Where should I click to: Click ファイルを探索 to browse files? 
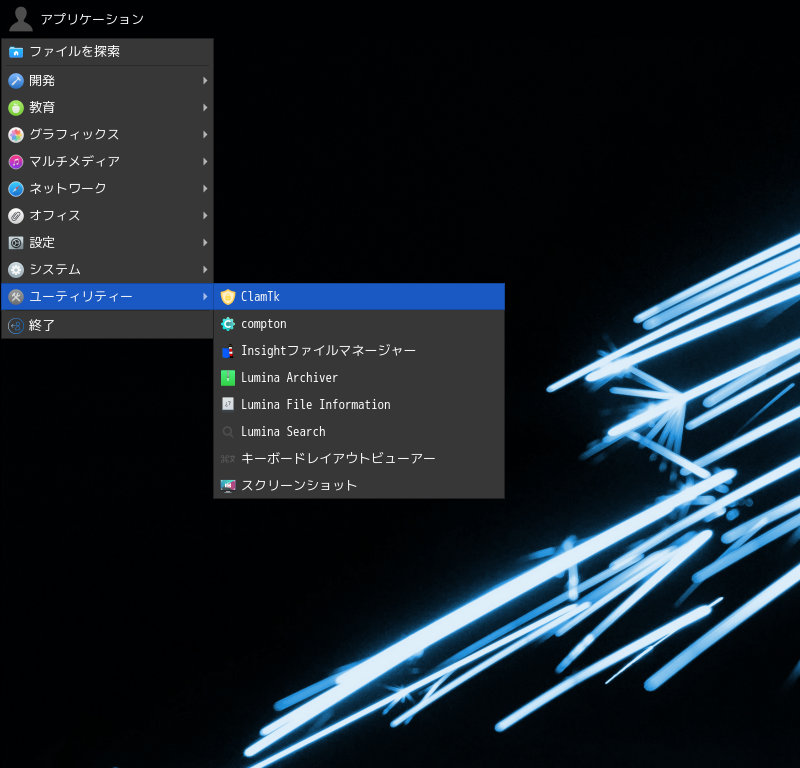coord(74,52)
